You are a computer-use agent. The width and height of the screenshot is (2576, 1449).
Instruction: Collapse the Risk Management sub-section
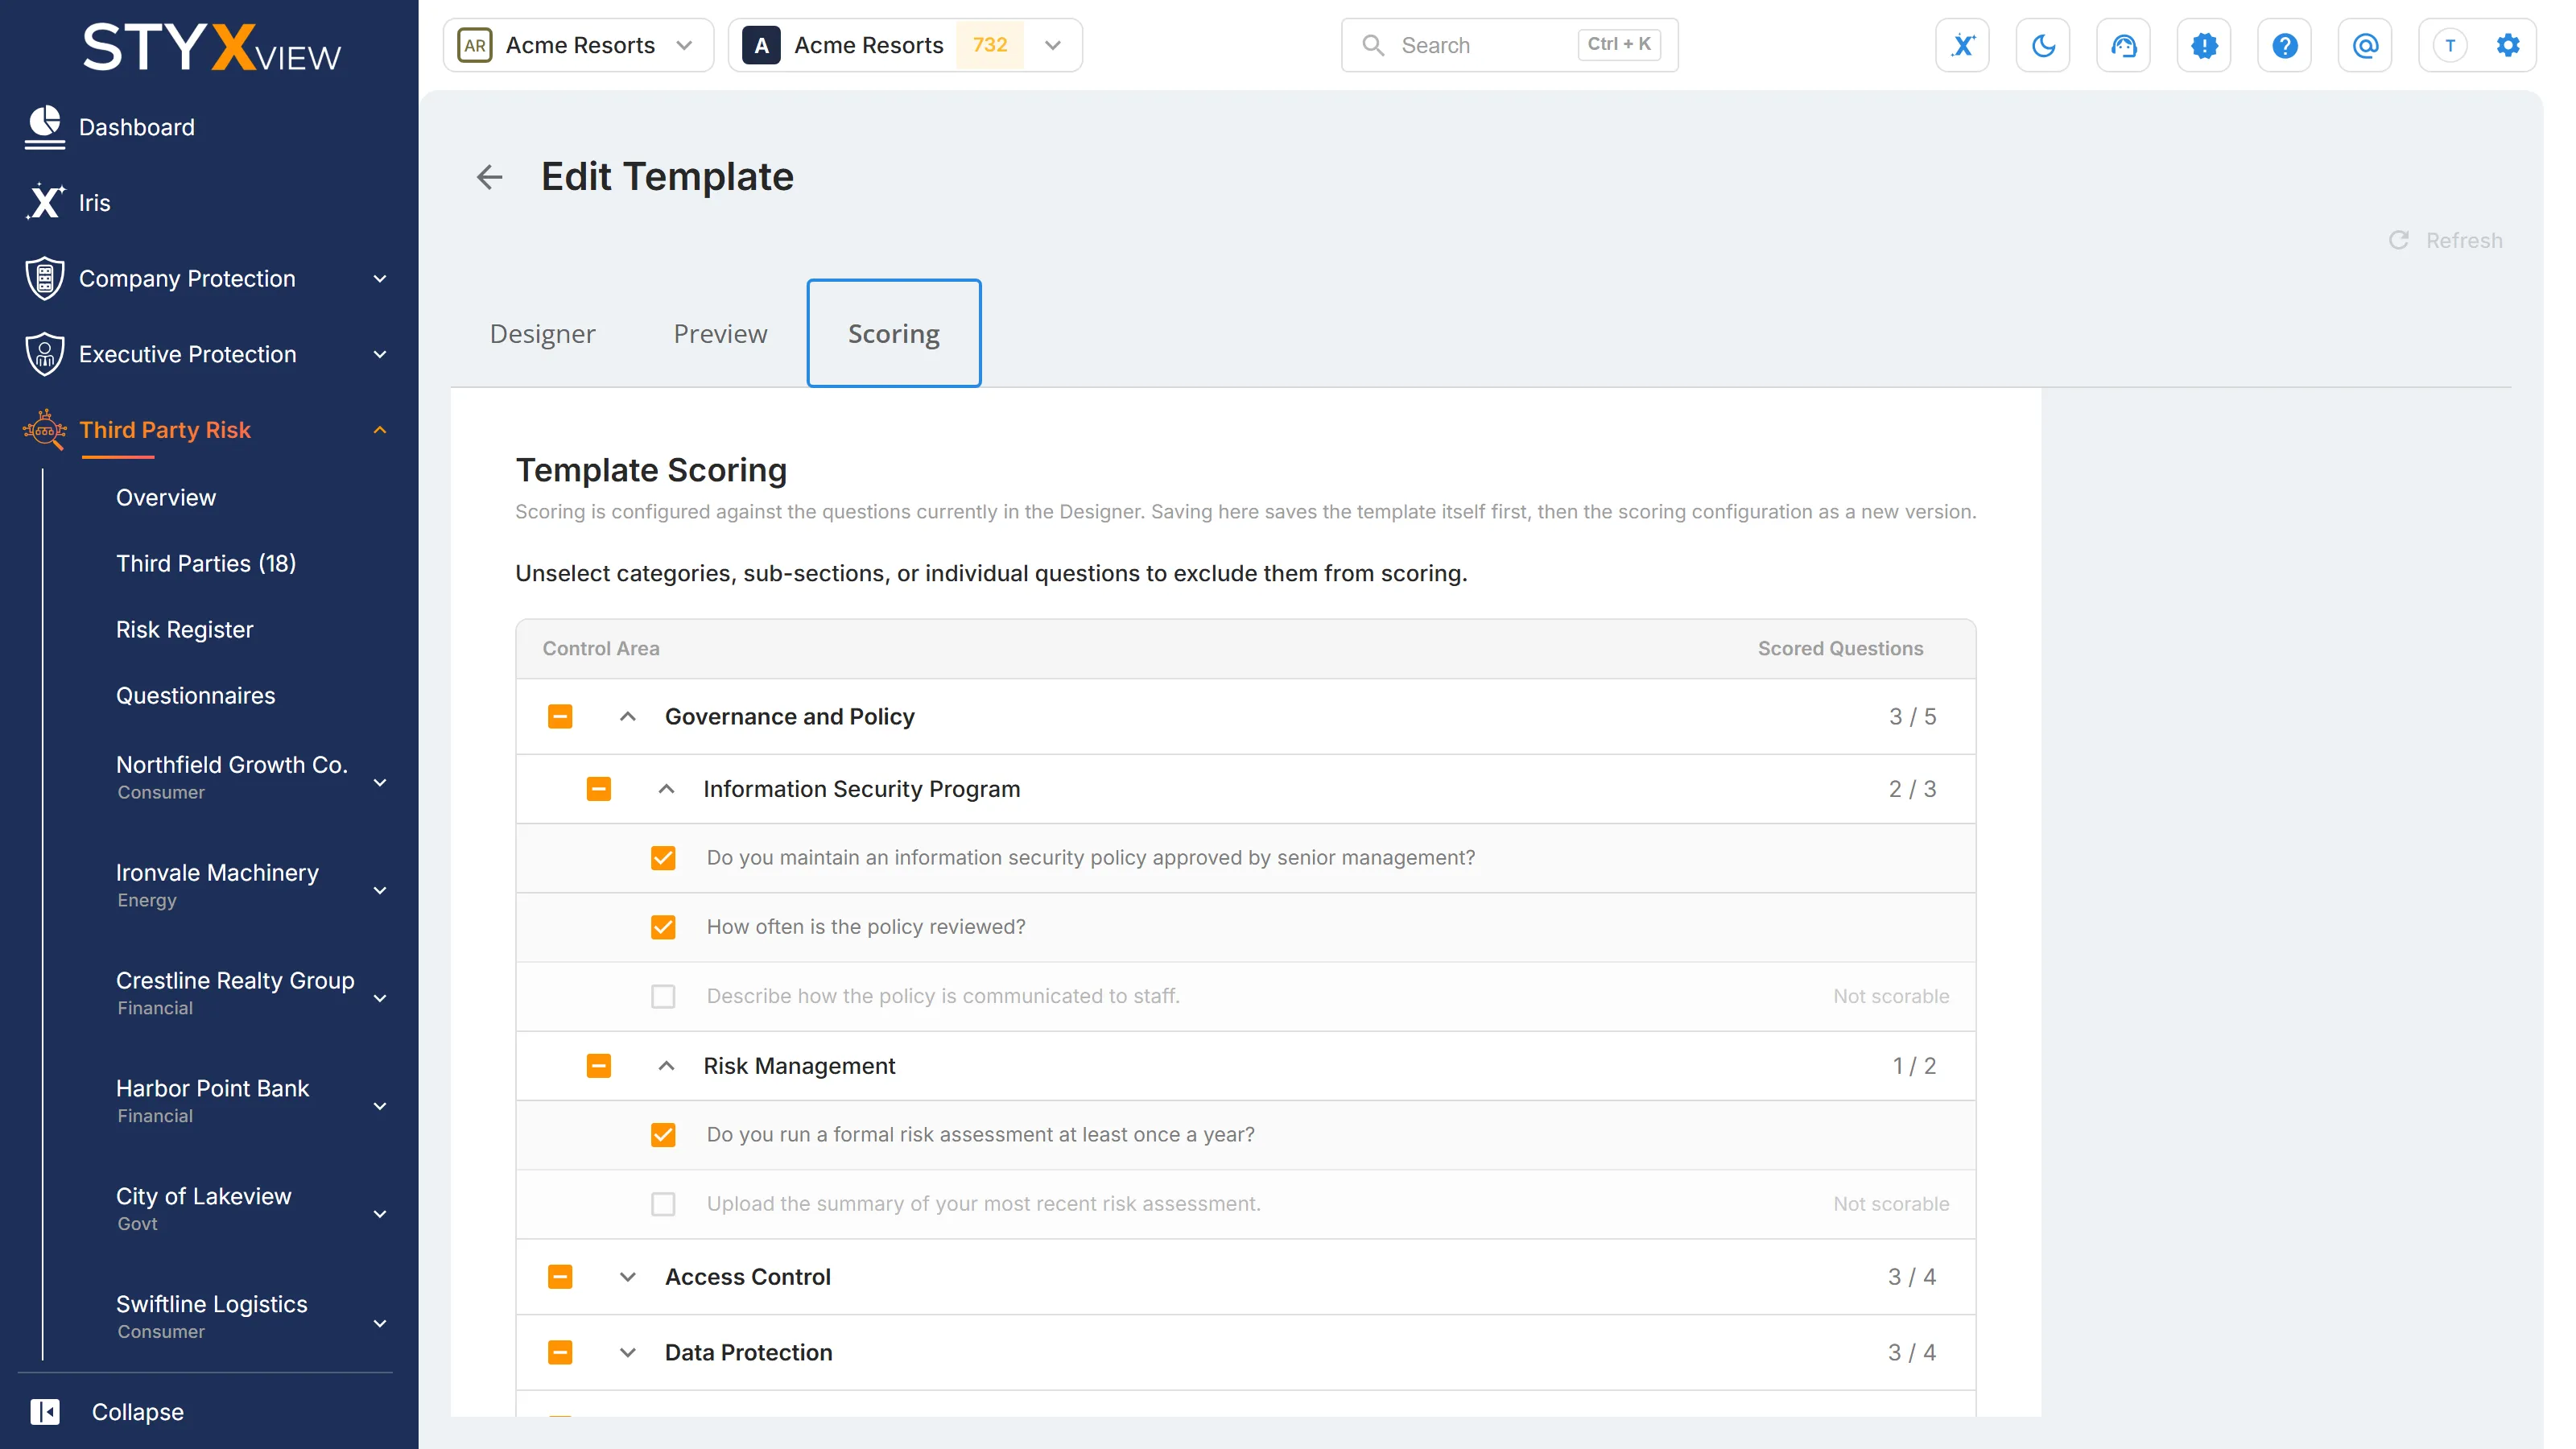666,1066
